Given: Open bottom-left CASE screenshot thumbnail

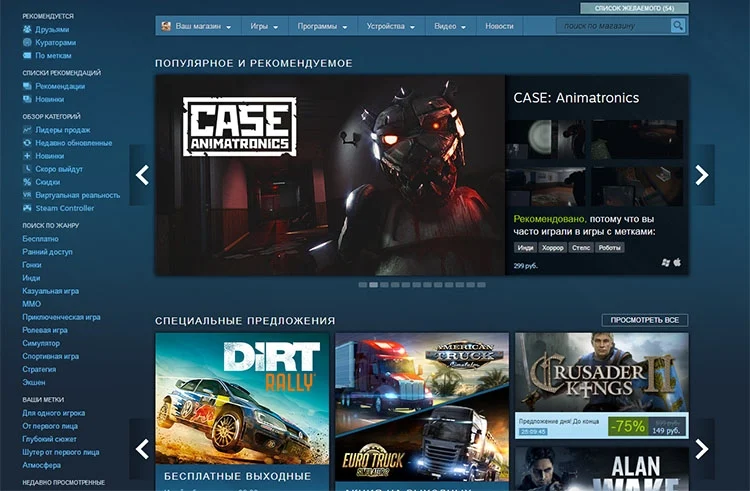Looking at the screenshot, I should click(546, 186).
